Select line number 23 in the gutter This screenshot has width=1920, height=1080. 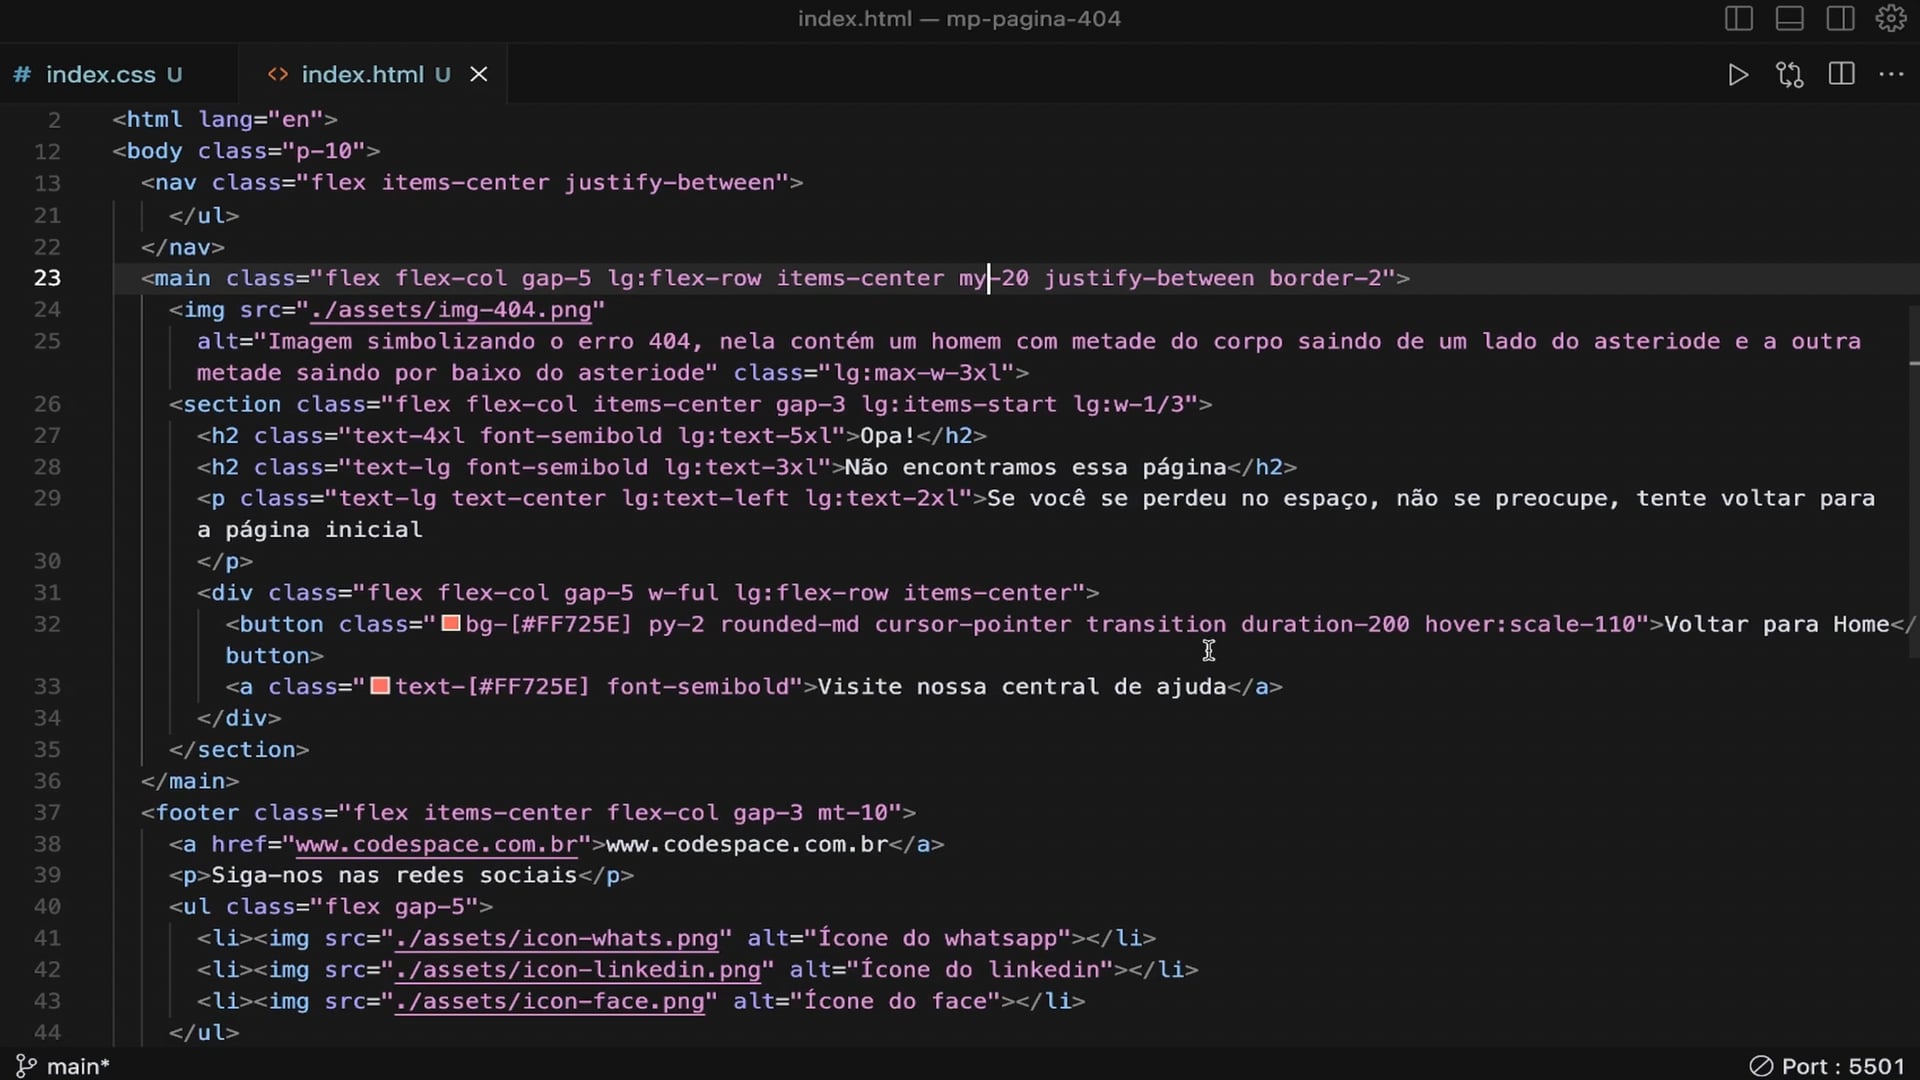pos(47,278)
